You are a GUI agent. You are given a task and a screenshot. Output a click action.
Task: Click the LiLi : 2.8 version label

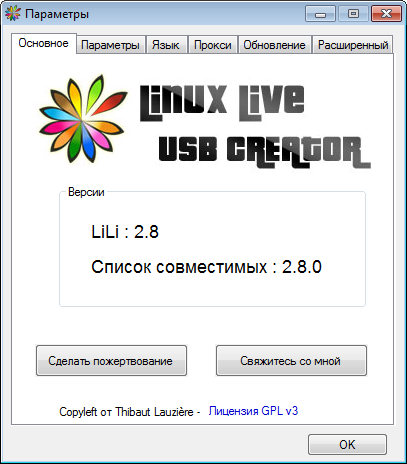(125, 231)
